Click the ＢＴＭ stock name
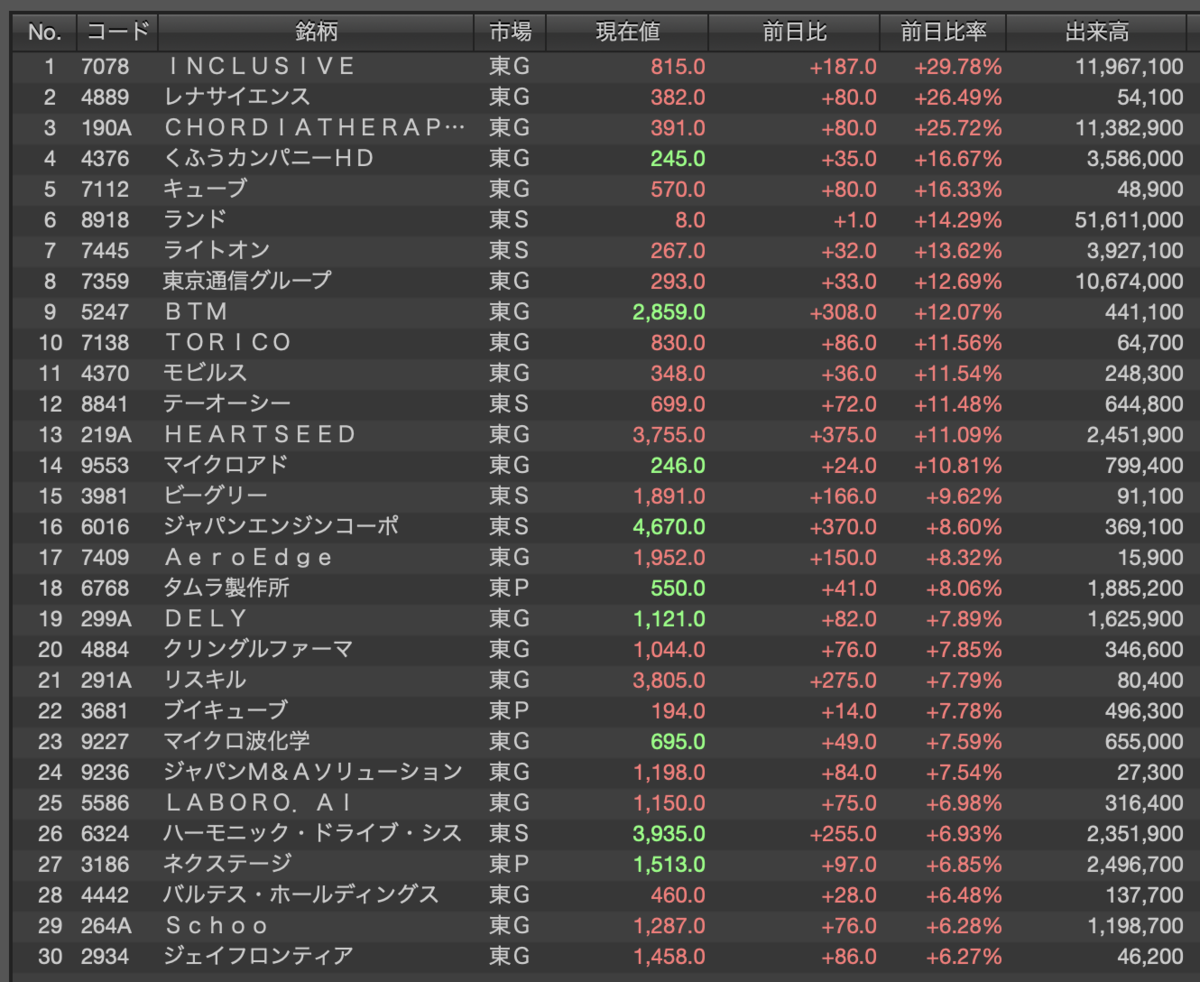The width and height of the screenshot is (1200, 982). pyautogui.click(x=197, y=312)
